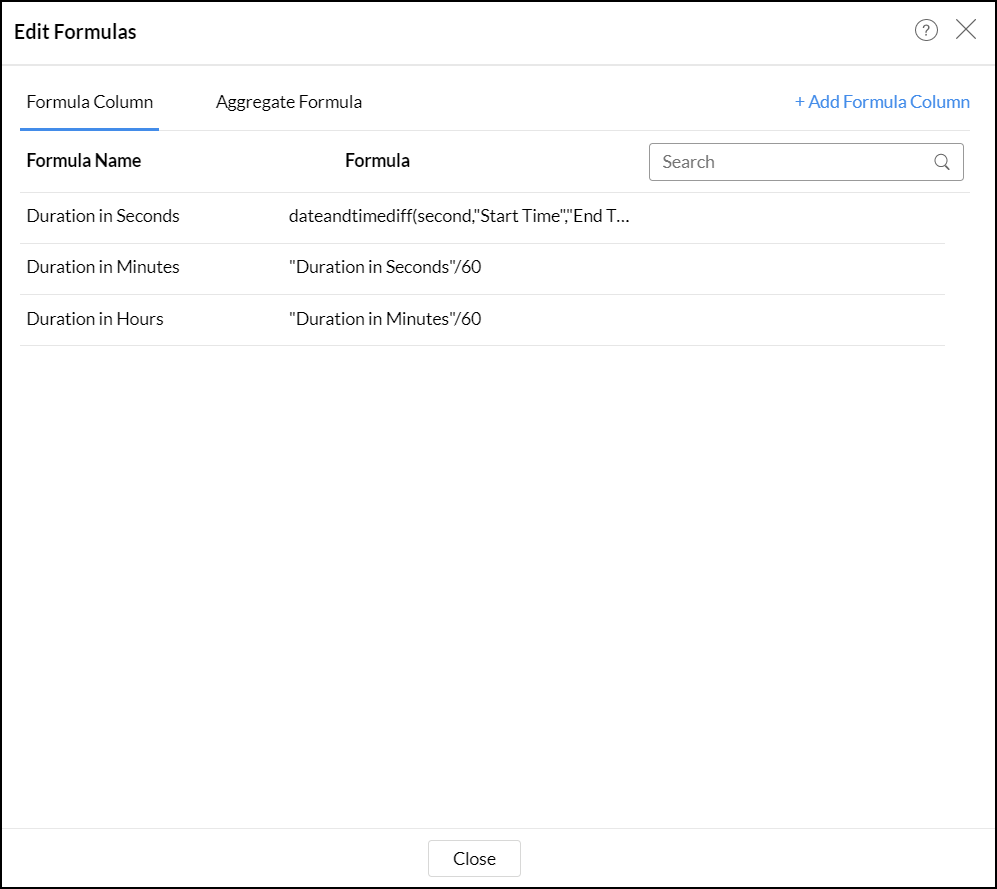Click the "Duration in Seconds"/60 formula text
The image size is (997, 889).
(386, 267)
